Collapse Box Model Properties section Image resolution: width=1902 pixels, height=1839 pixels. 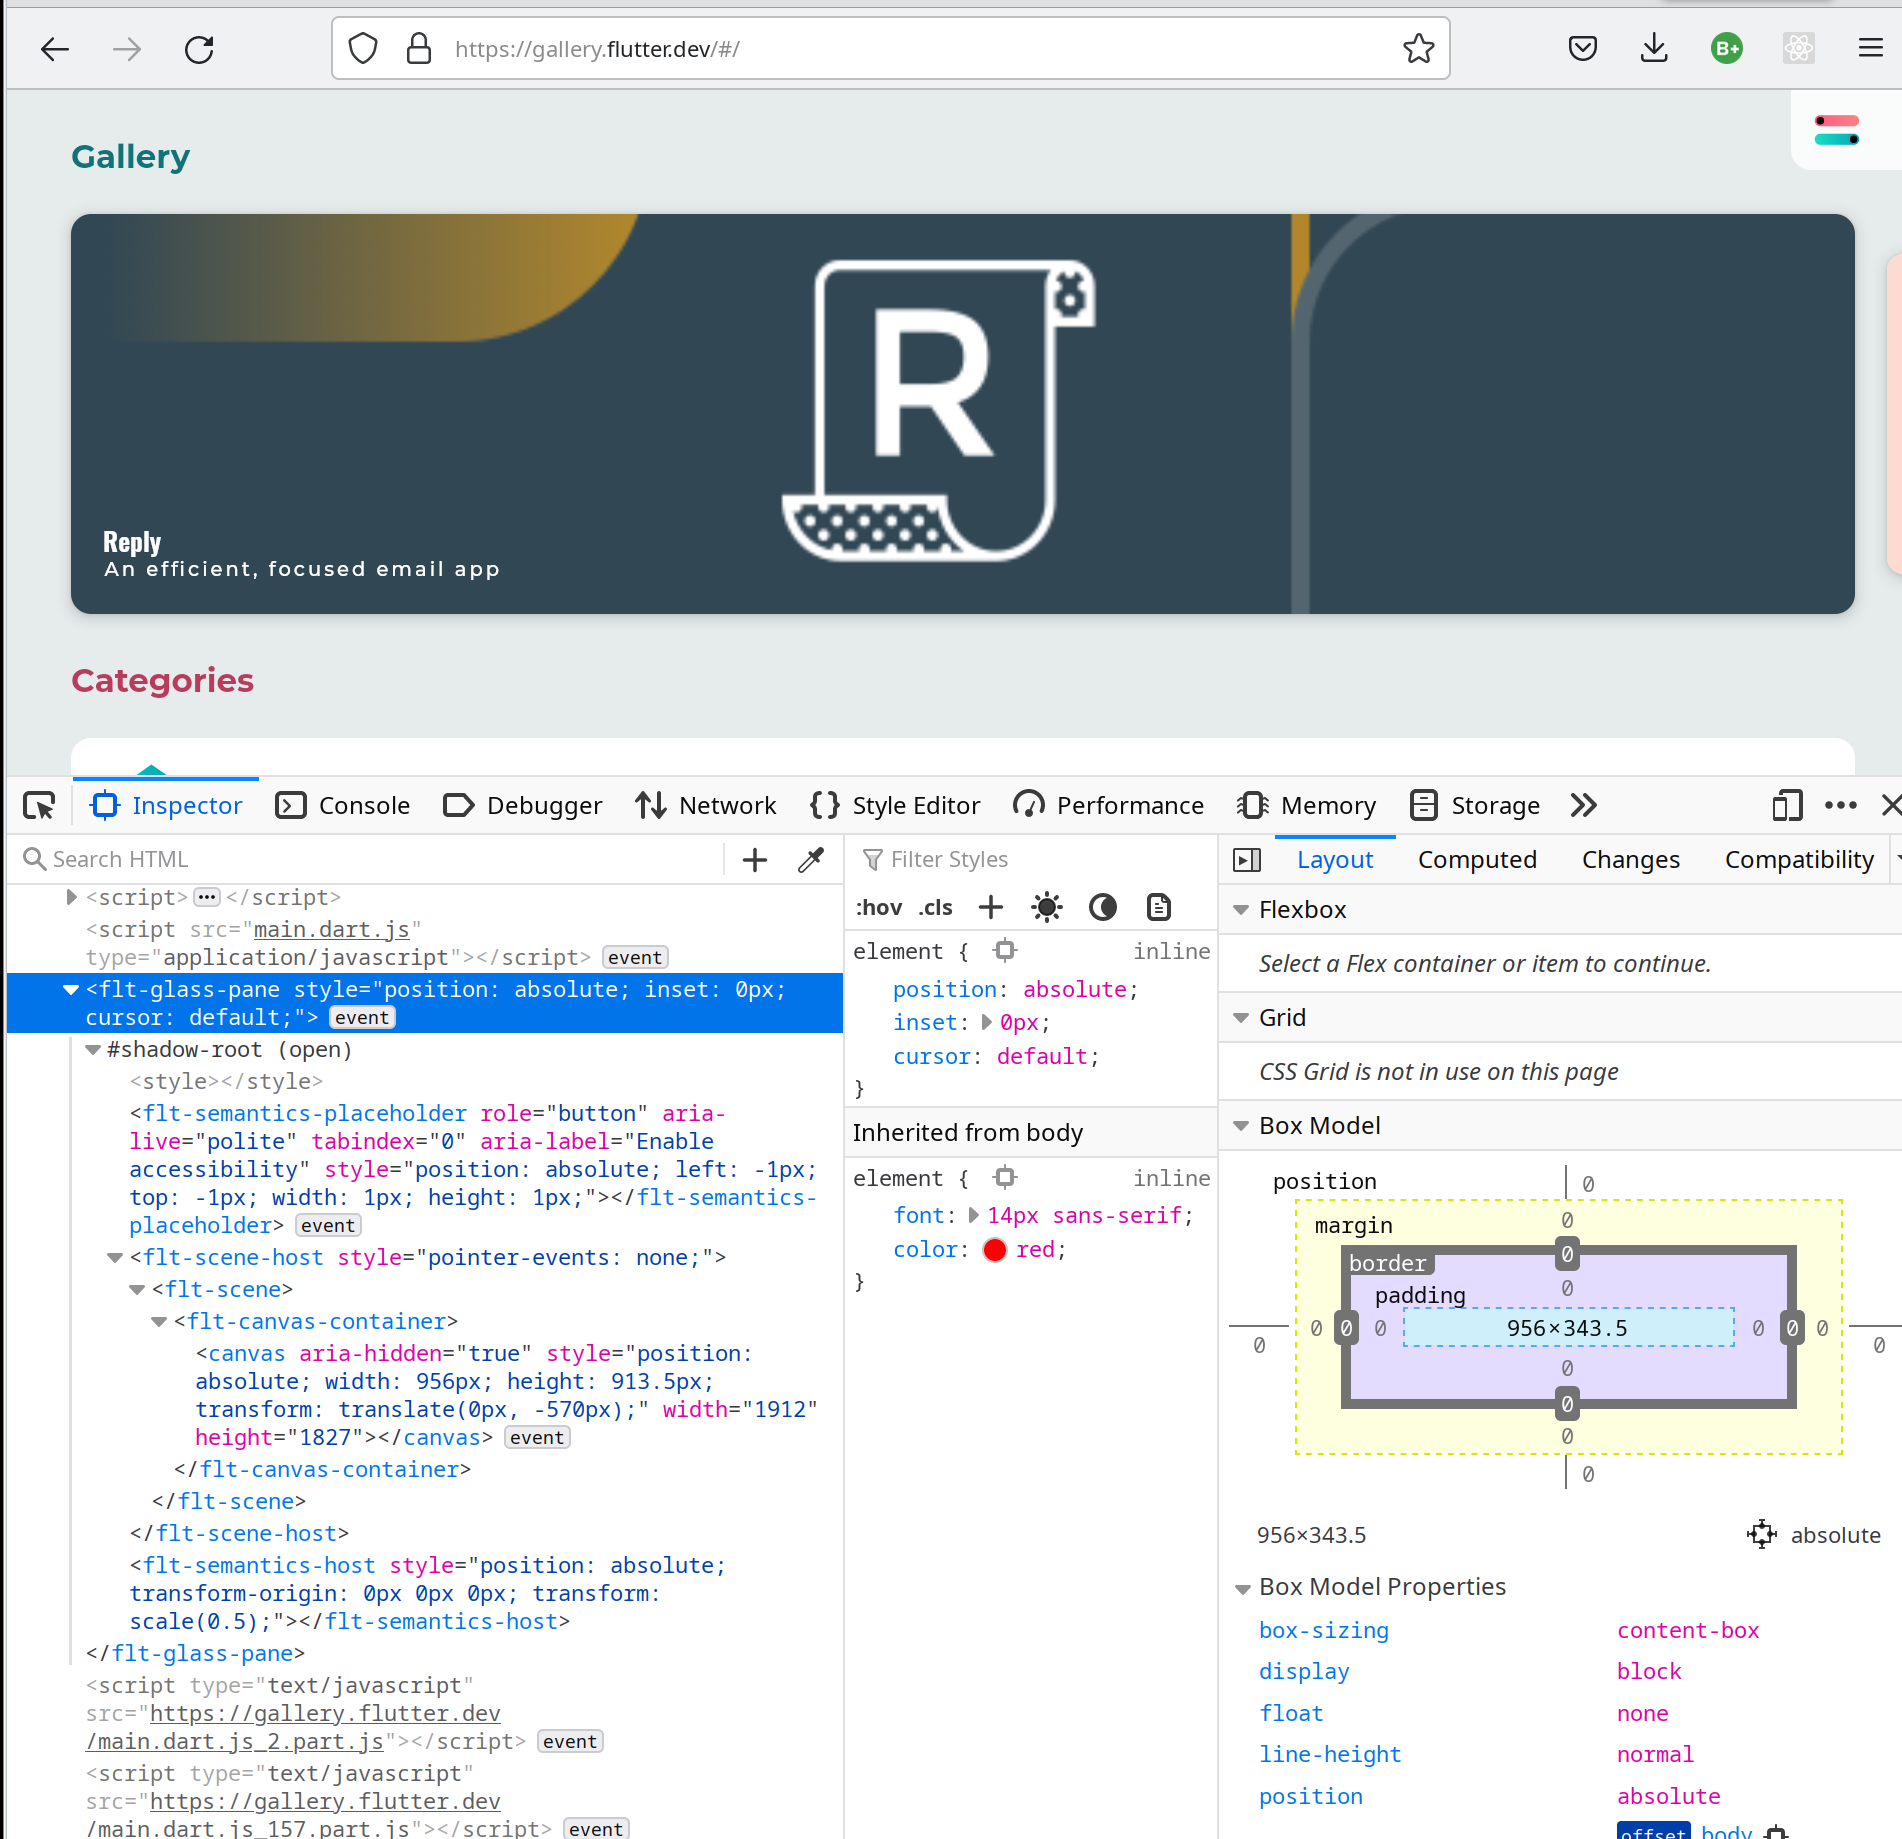tap(1243, 1588)
